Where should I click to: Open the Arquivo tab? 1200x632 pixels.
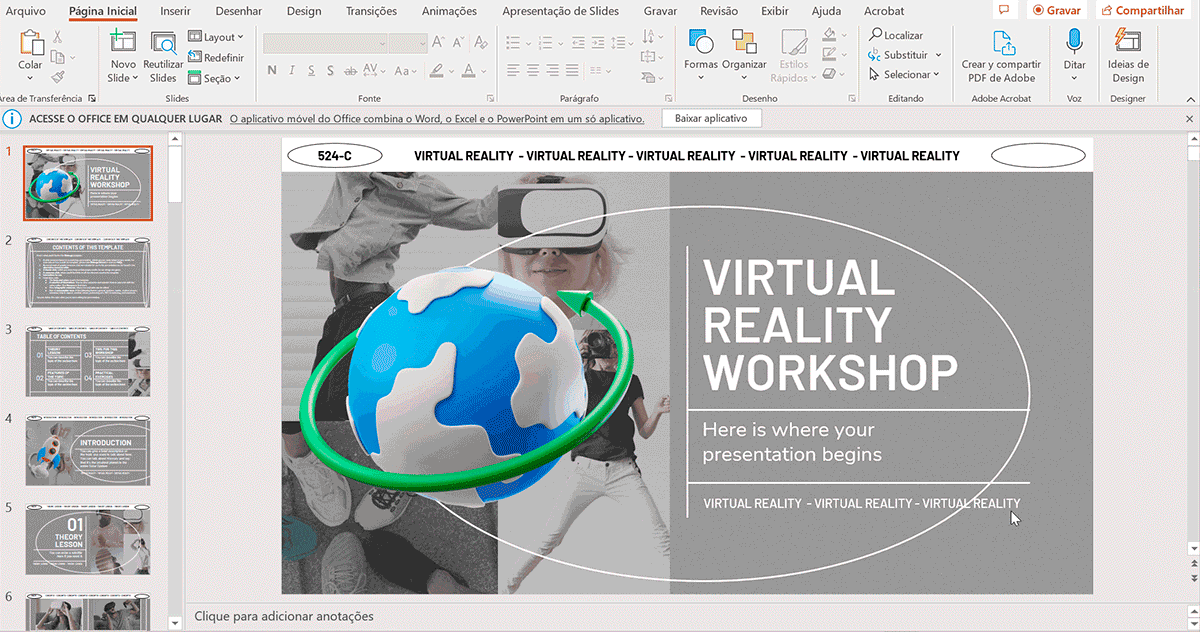(x=26, y=11)
